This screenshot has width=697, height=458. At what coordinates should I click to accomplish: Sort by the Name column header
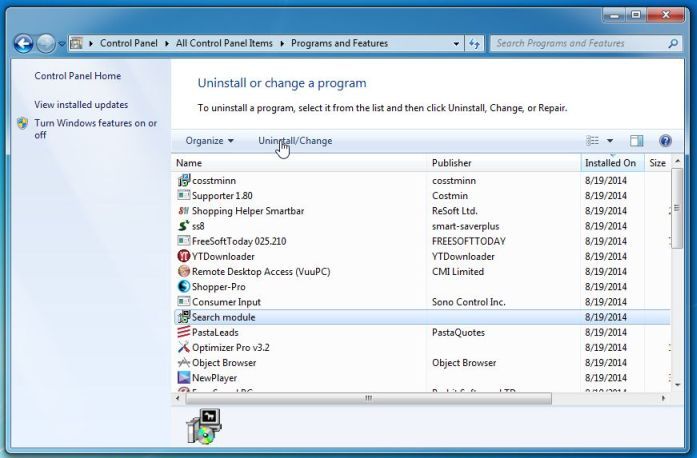click(299, 163)
